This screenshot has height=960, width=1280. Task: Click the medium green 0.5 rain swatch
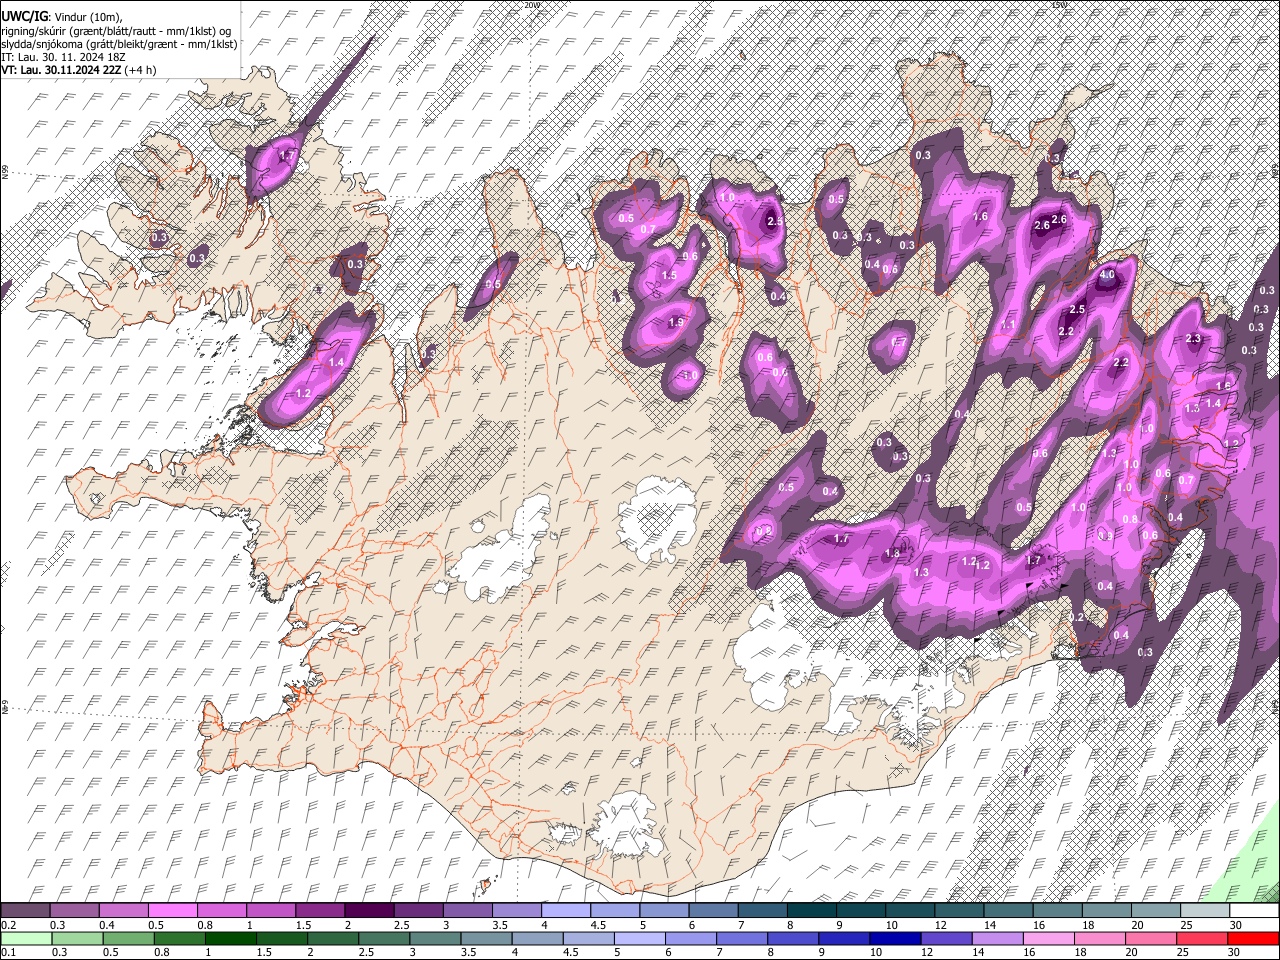(x=129, y=938)
